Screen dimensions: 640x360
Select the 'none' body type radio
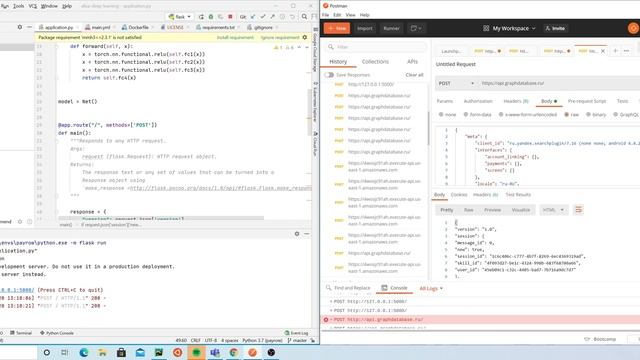pyautogui.click(x=441, y=115)
